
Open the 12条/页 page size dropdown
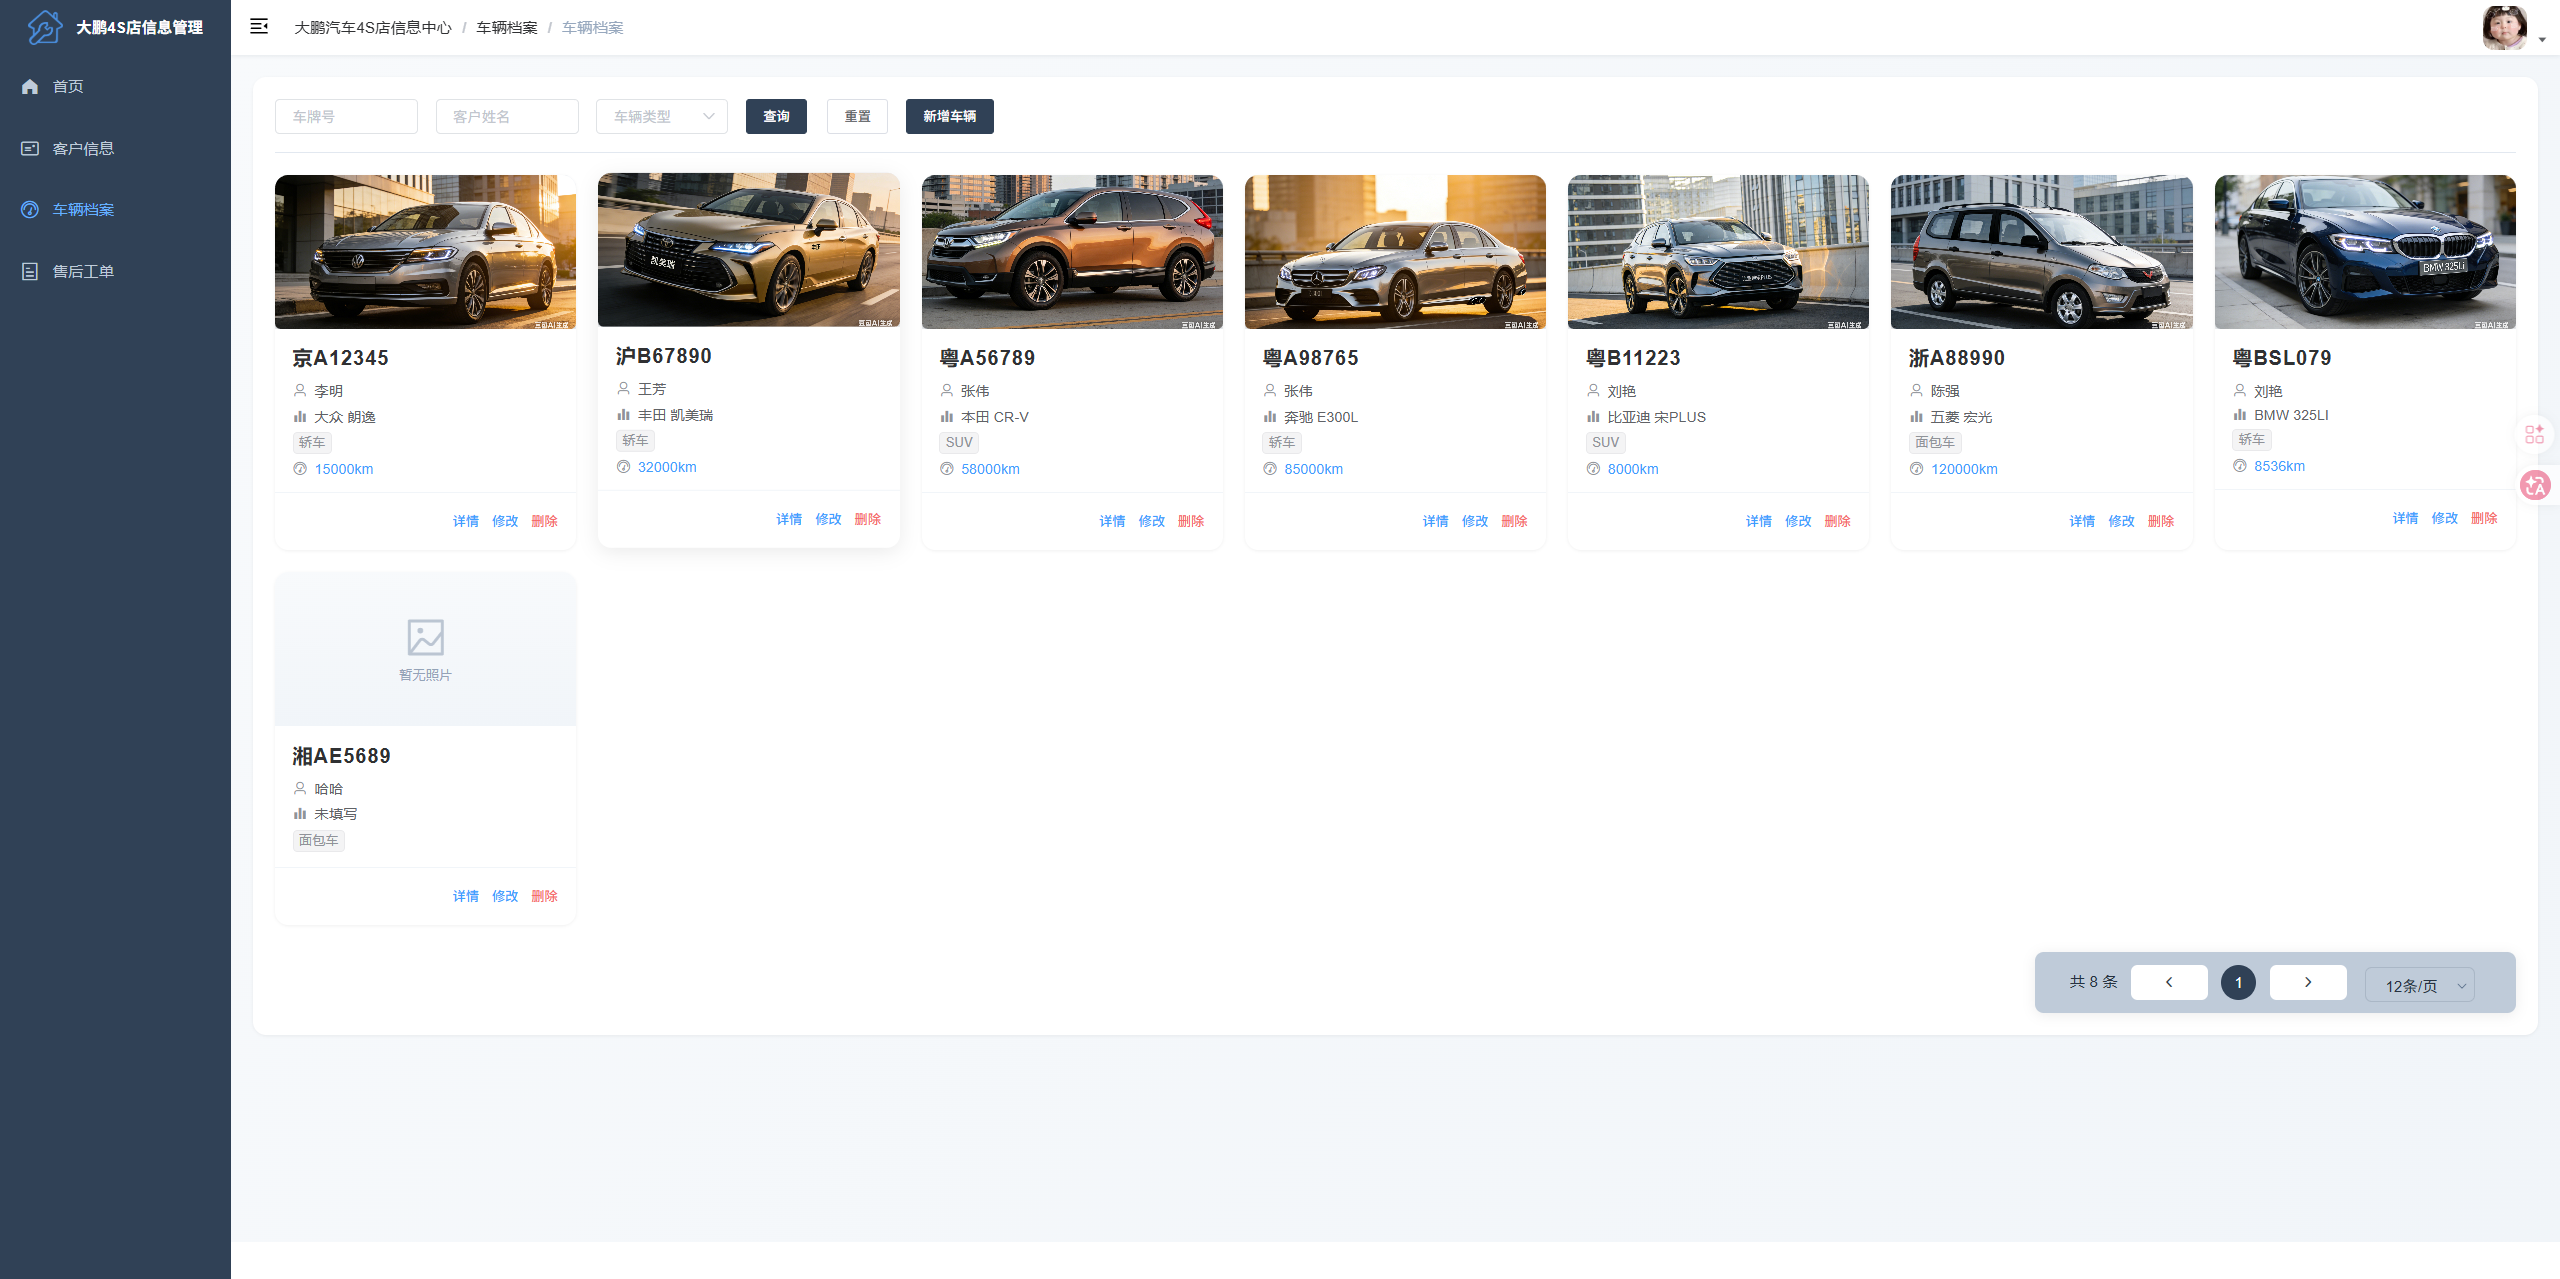[2419, 985]
